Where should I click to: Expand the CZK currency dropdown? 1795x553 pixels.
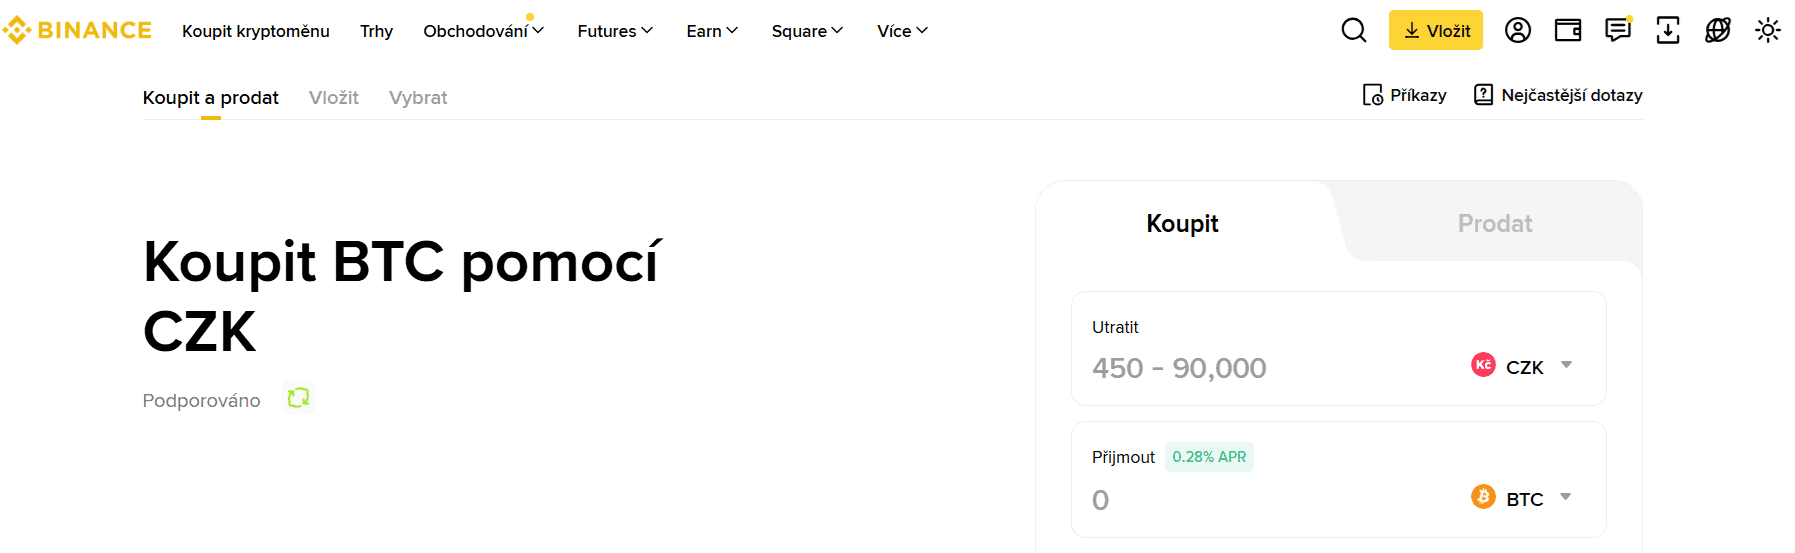coord(1522,366)
